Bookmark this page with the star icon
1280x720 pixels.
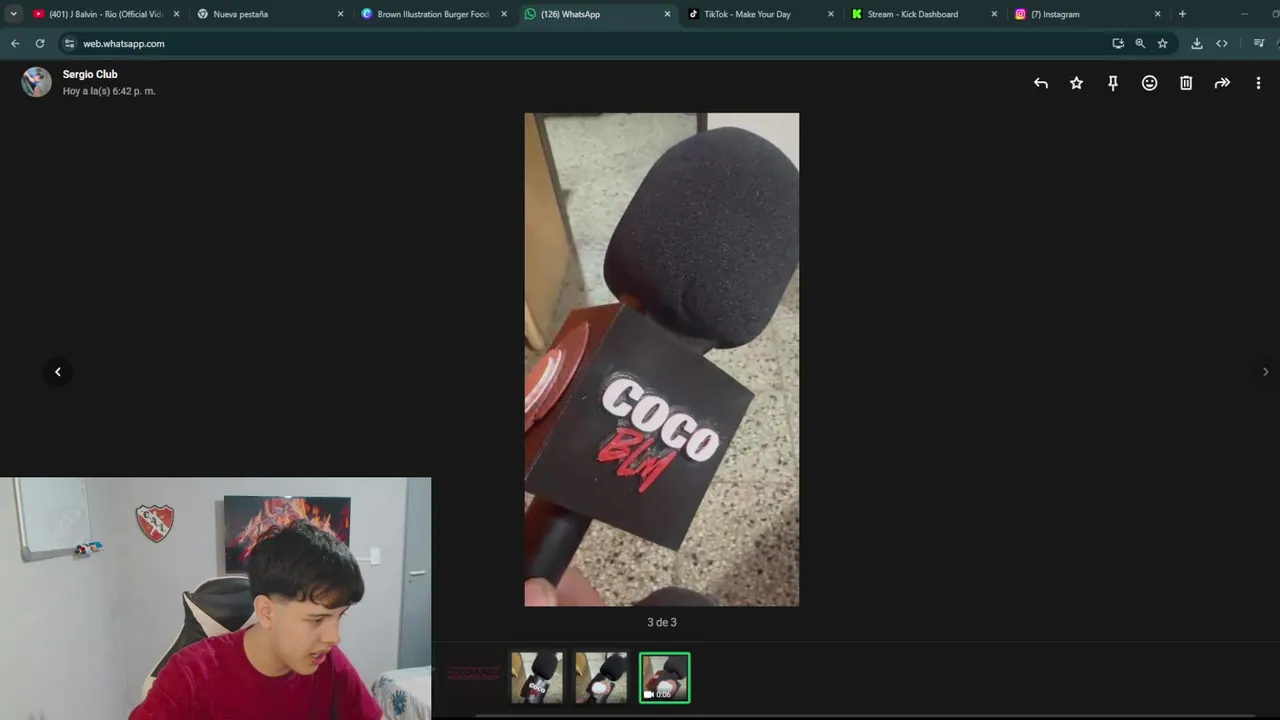point(1162,43)
